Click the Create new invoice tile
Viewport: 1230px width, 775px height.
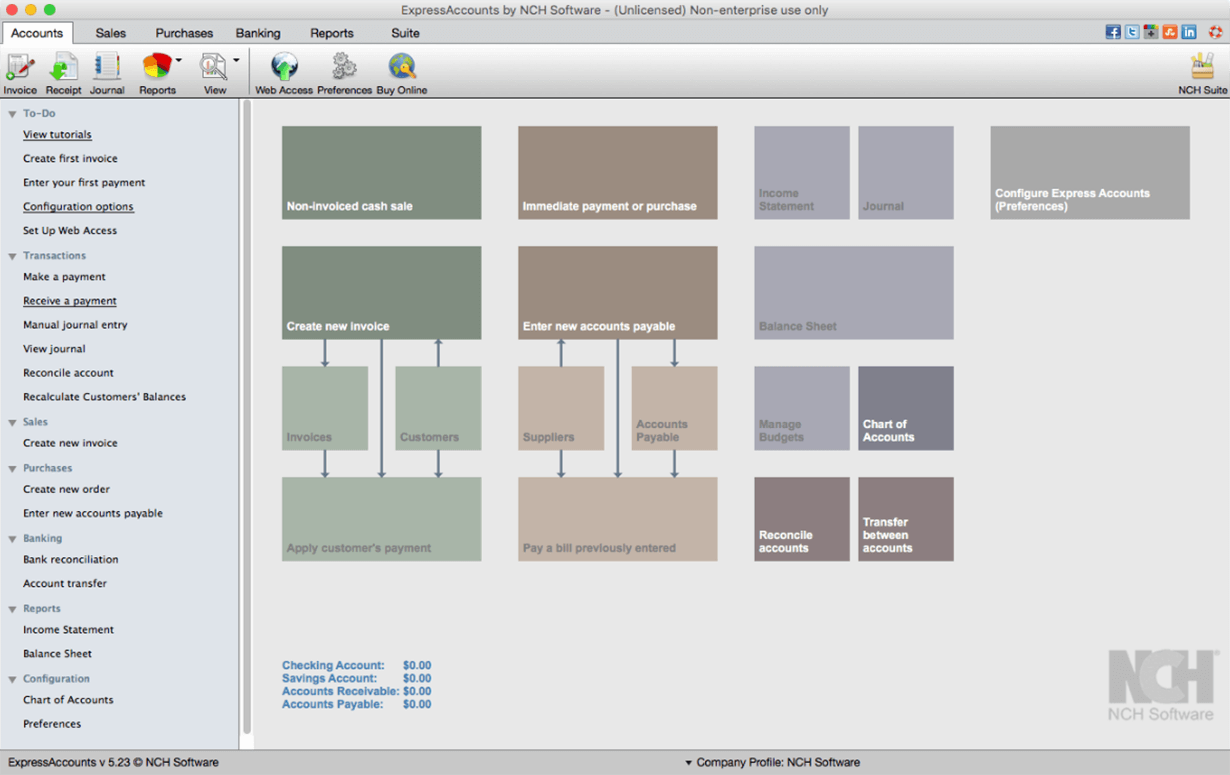[381, 293]
